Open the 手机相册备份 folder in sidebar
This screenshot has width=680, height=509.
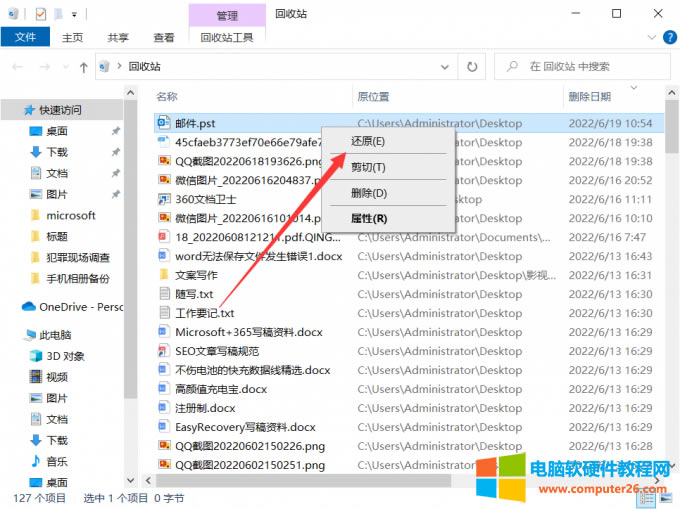(x=78, y=279)
